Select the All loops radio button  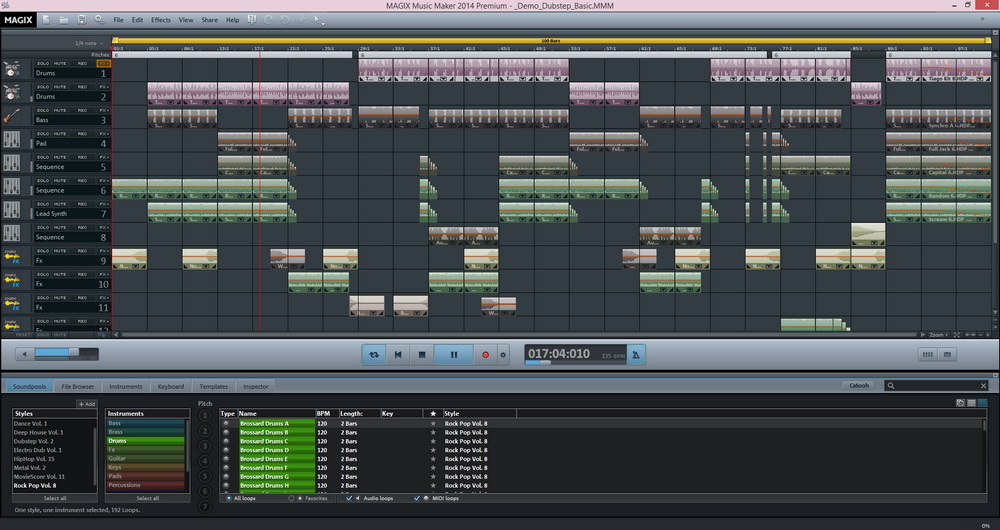pos(229,498)
